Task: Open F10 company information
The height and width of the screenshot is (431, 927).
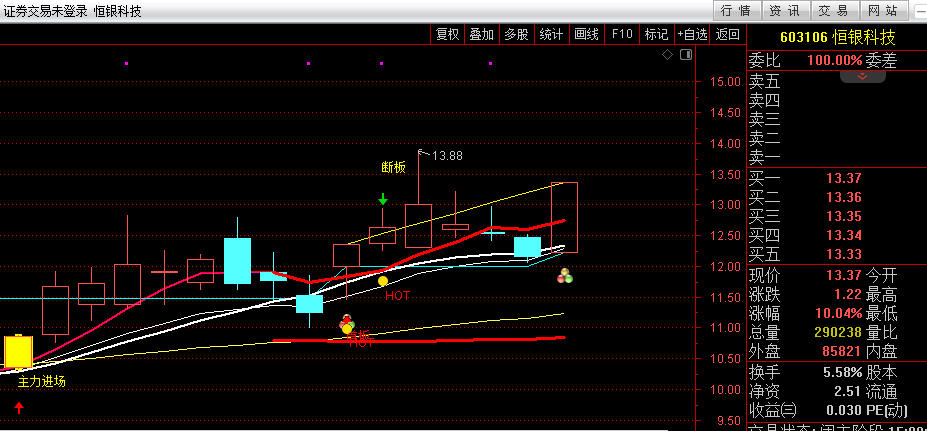Action: point(622,34)
